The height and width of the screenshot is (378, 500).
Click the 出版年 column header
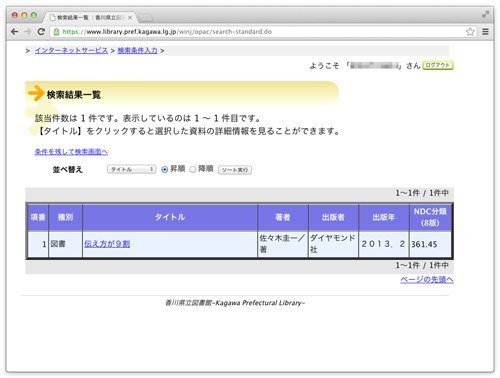384,217
